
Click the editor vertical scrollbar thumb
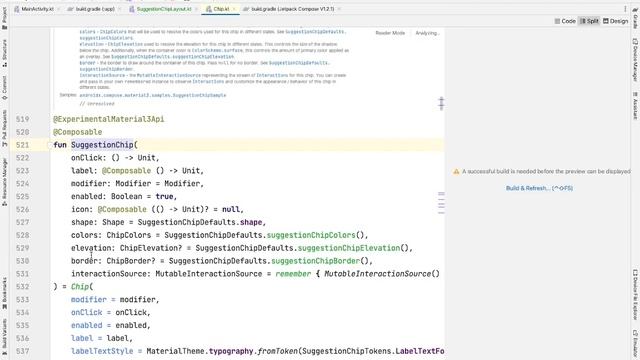(x=441, y=103)
